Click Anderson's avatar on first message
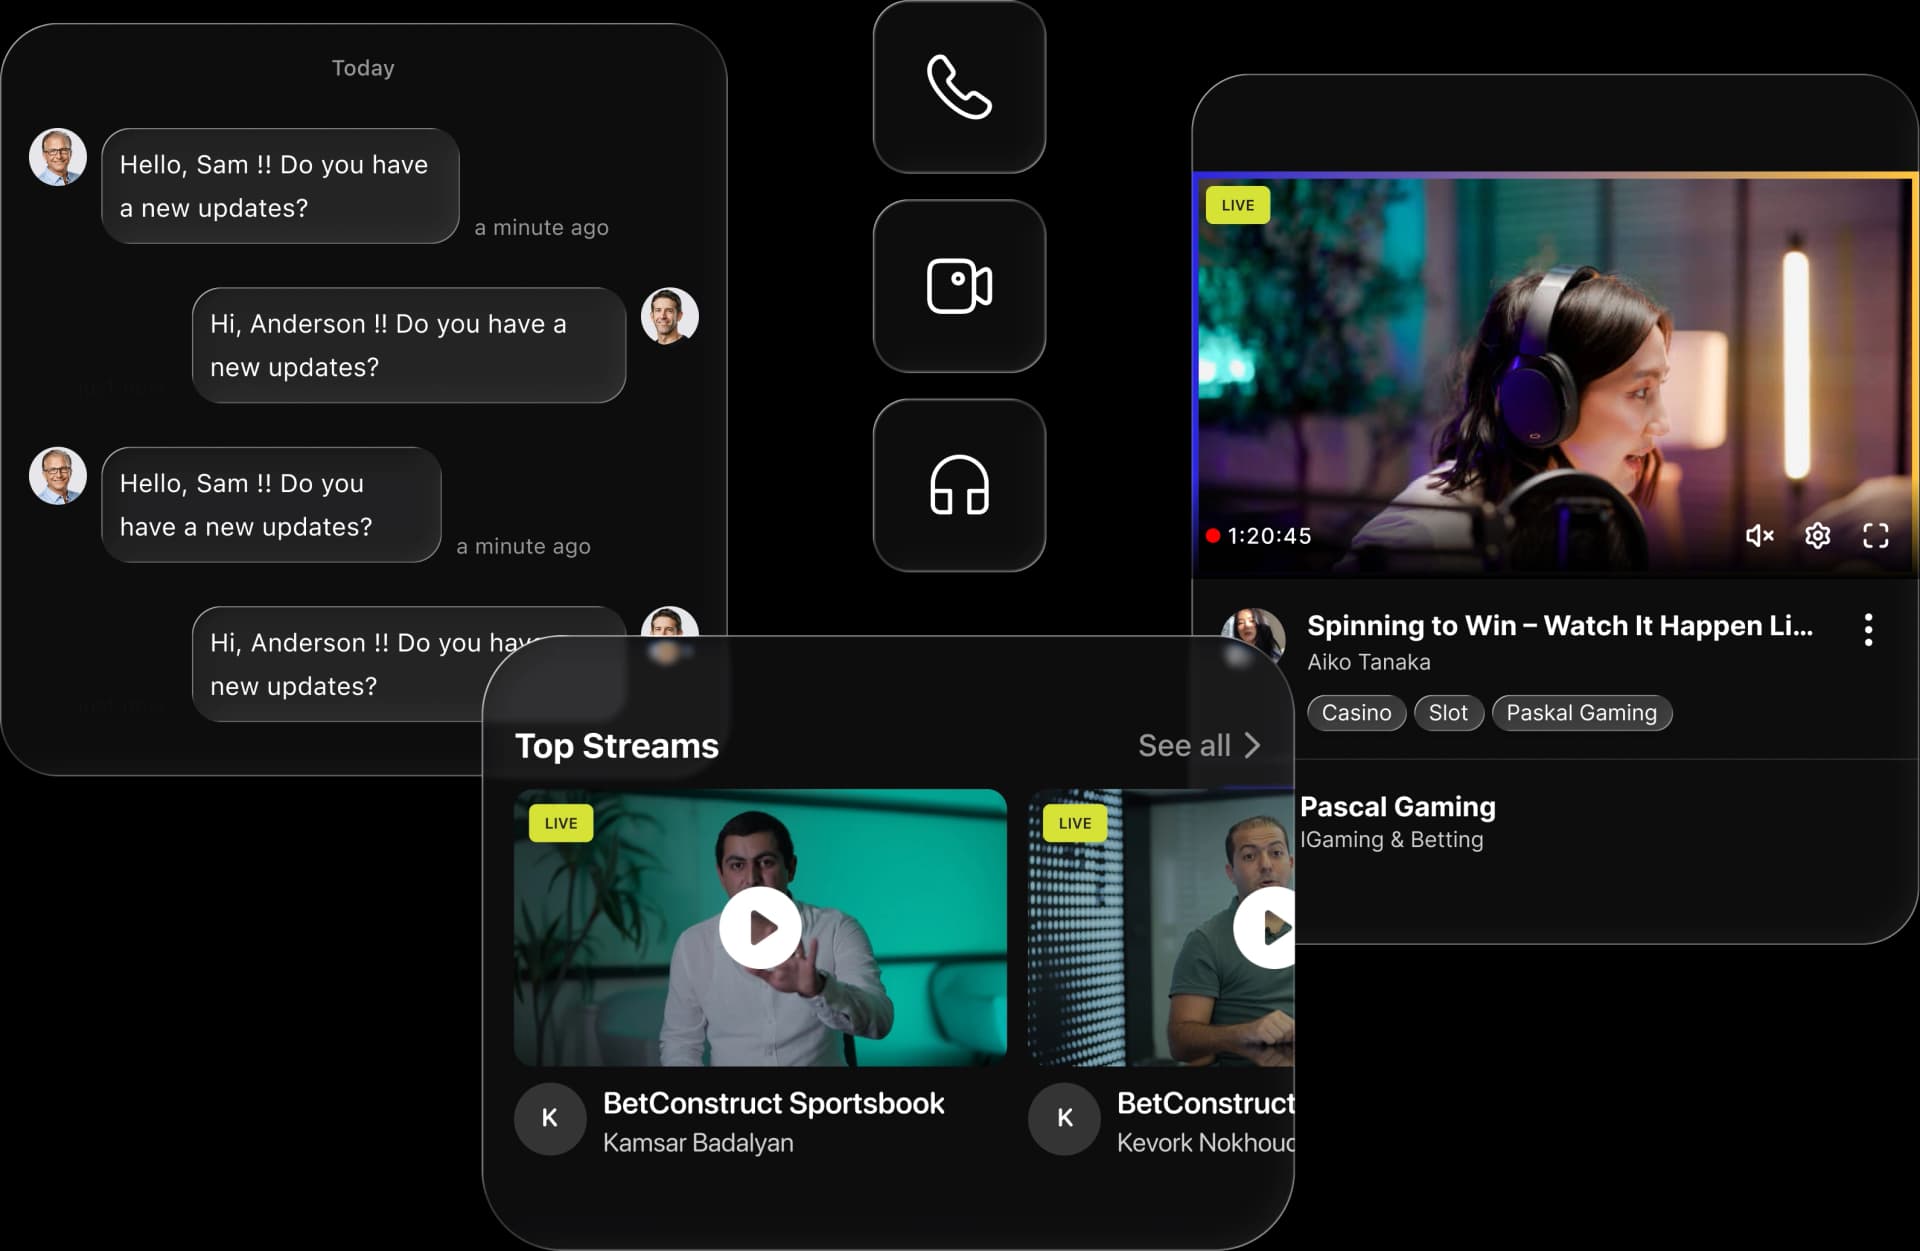The image size is (1920, 1251). pyautogui.click(x=58, y=157)
